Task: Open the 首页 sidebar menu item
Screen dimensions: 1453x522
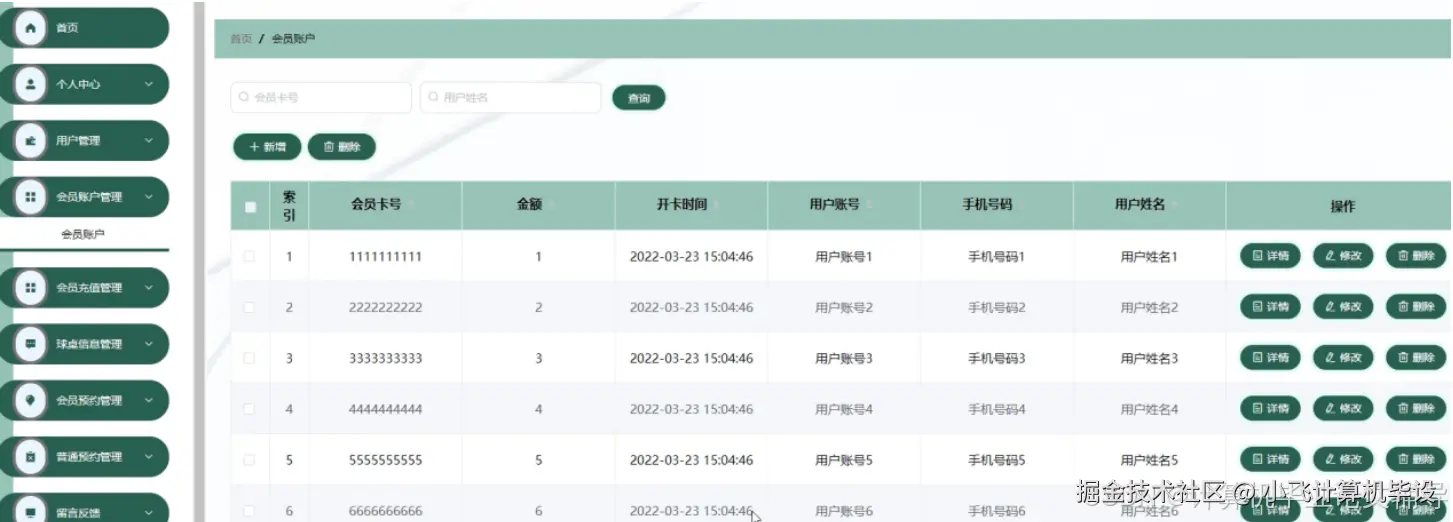Action: click(x=84, y=28)
